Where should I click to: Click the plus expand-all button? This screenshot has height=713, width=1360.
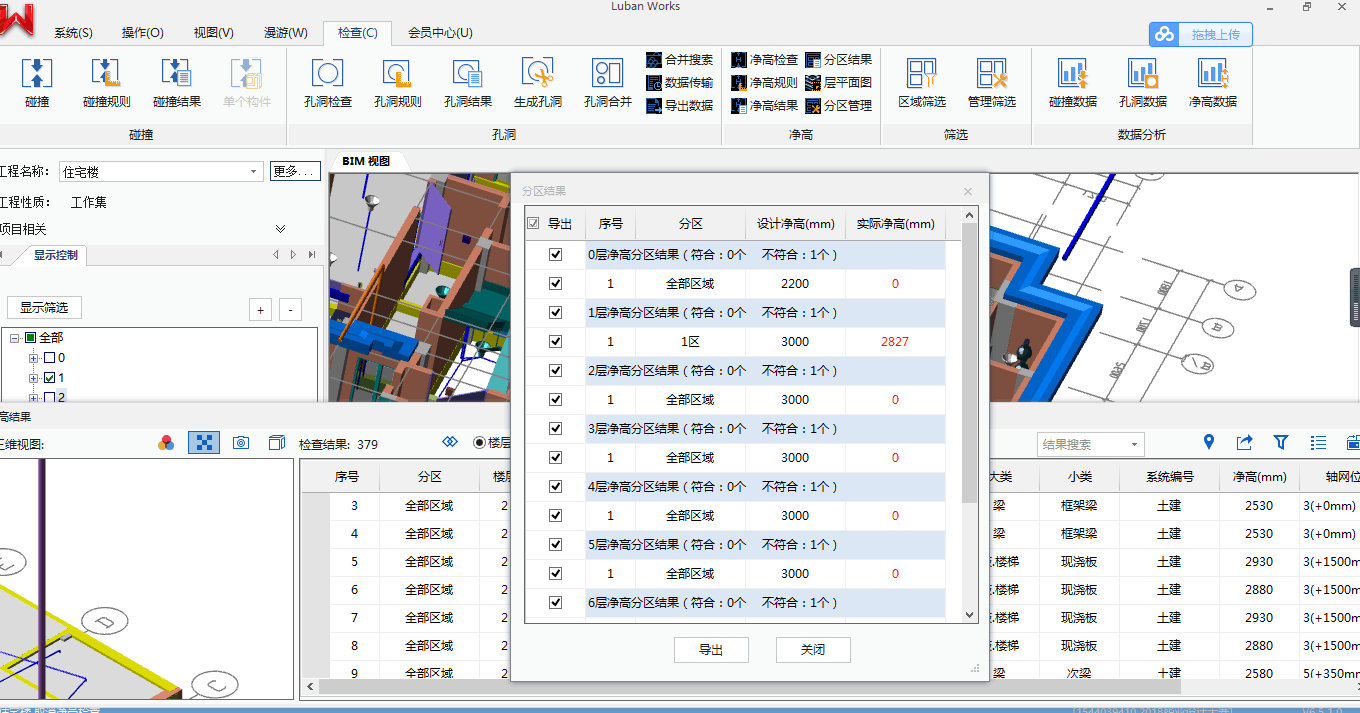(x=261, y=310)
